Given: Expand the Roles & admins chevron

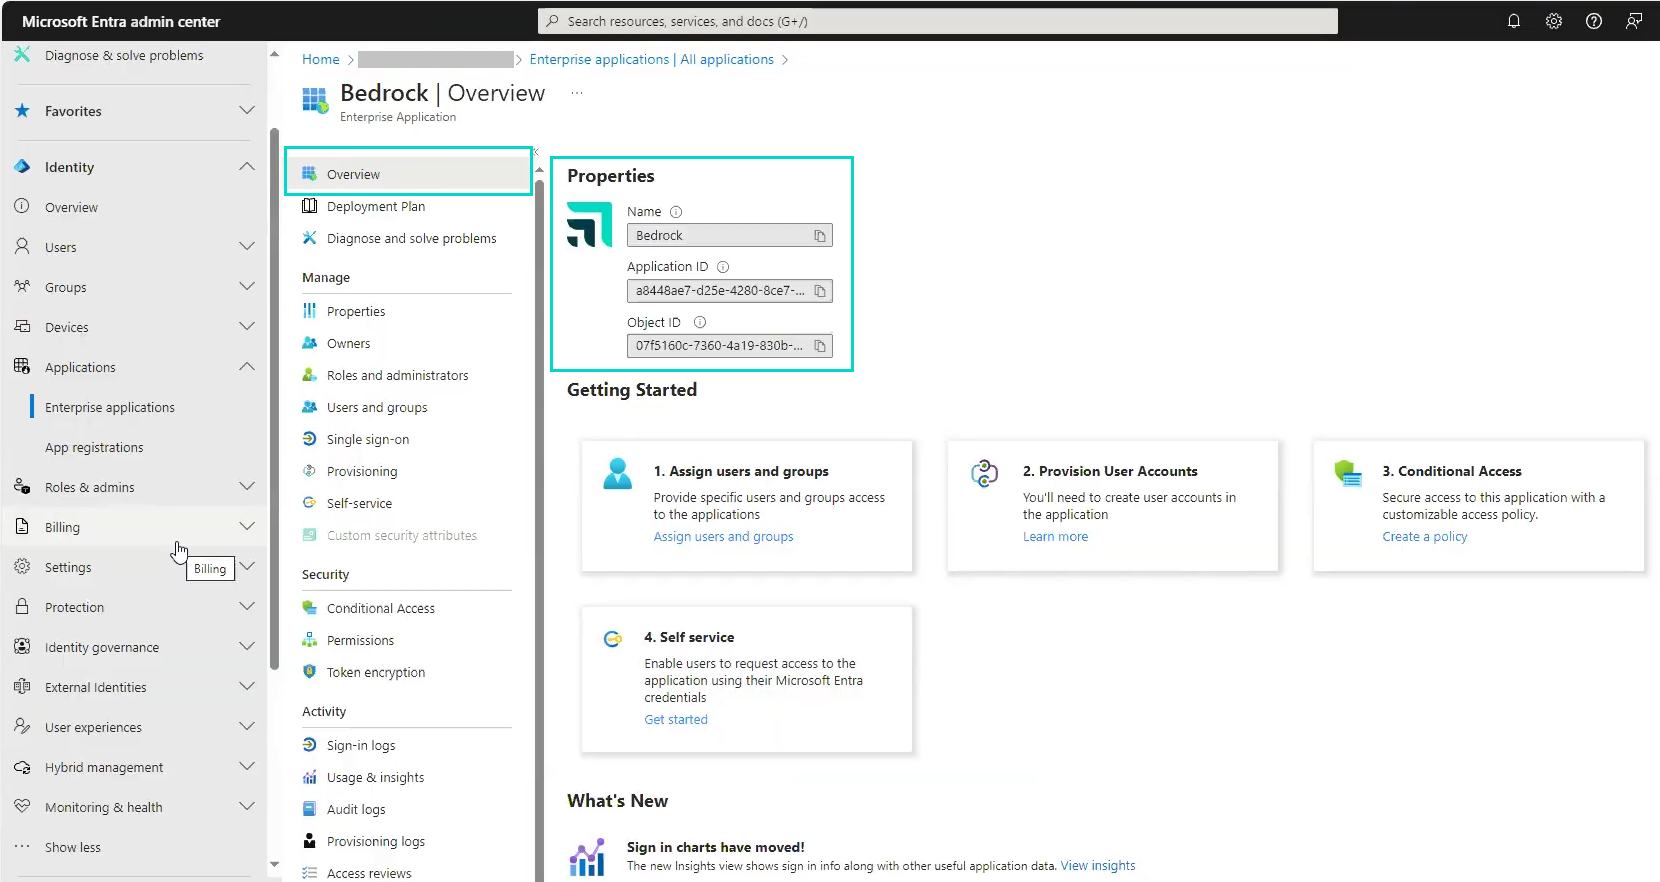Looking at the screenshot, I should click(247, 486).
